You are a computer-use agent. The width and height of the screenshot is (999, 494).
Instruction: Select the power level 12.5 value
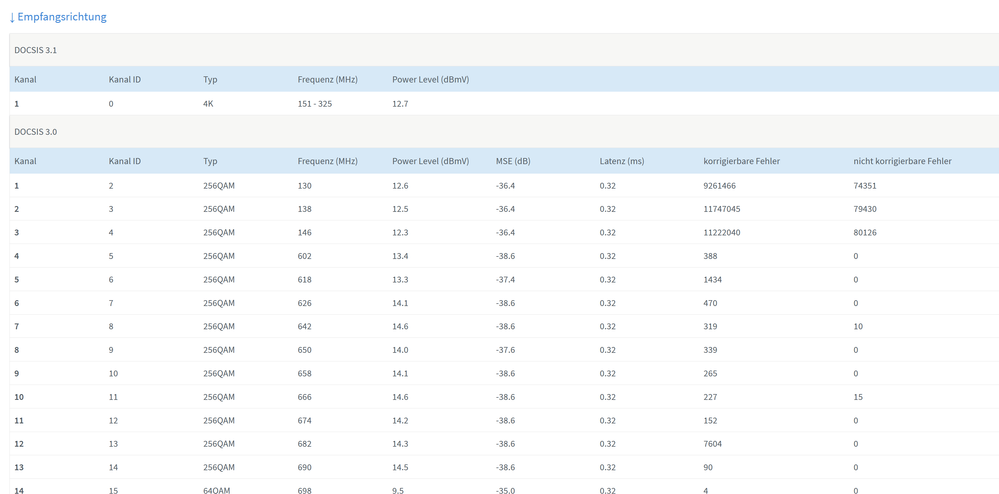tap(400, 209)
